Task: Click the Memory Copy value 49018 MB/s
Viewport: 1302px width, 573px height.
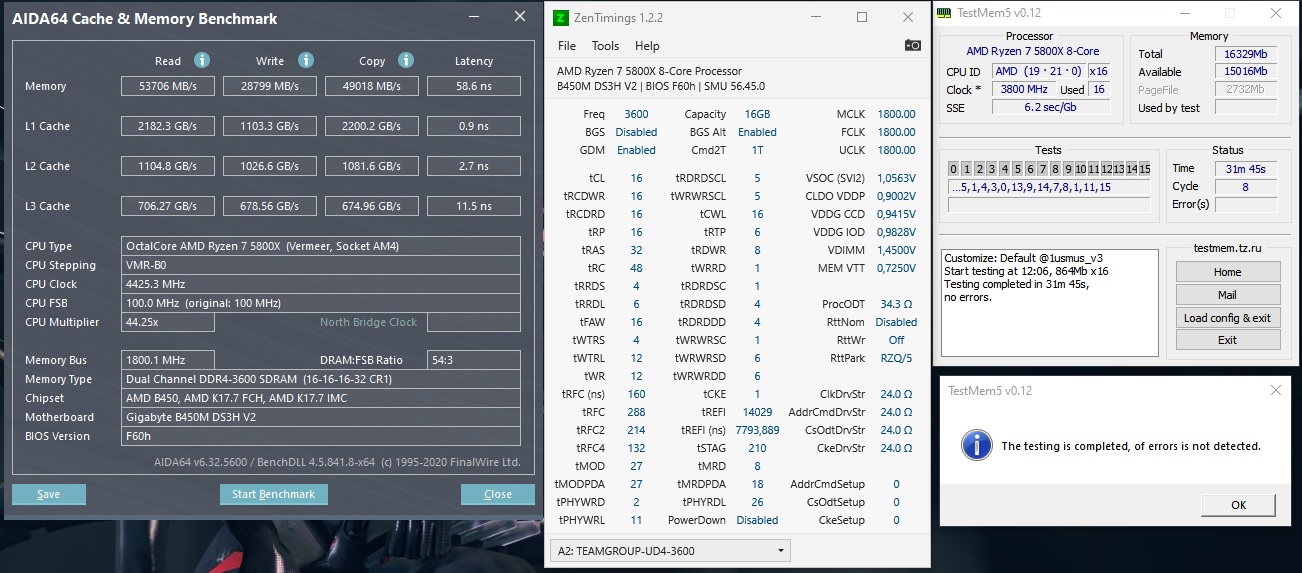Action: point(372,86)
